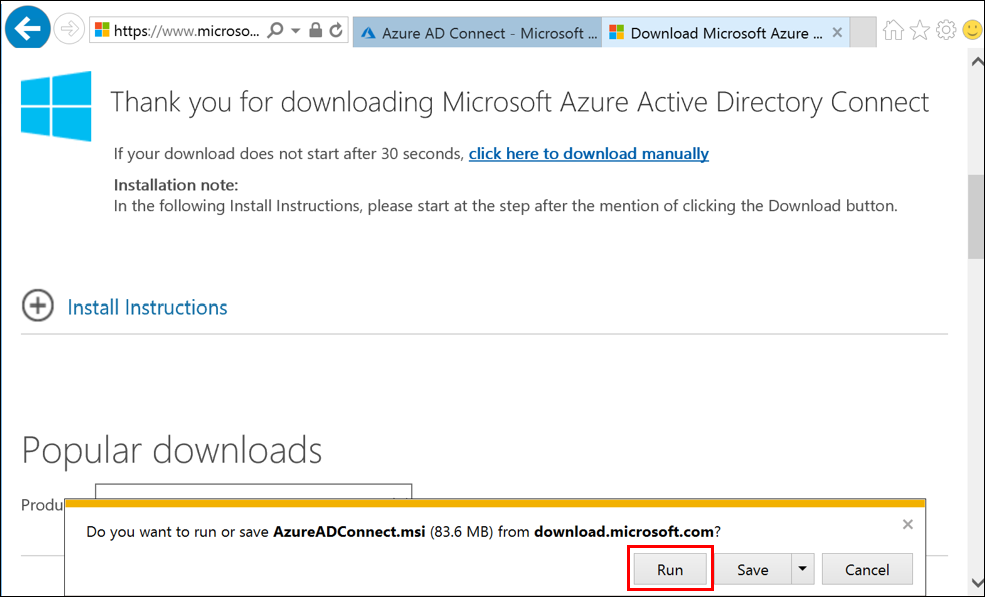This screenshot has width=985, height=597.
Task: Dismiss the download notification bar with X
Action: pyautogui.click(x=907, y=524)
